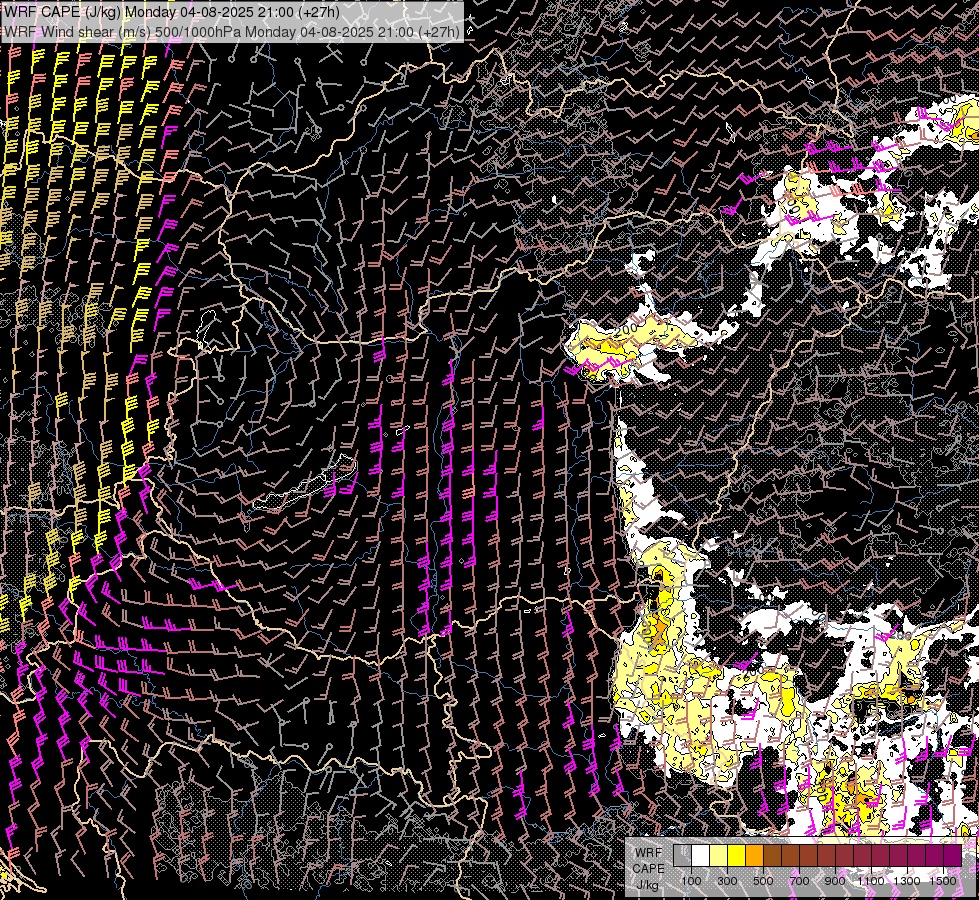Select the white CAPE legend swatch
This screenshot has height=900, width=979.
click(701, 856)
